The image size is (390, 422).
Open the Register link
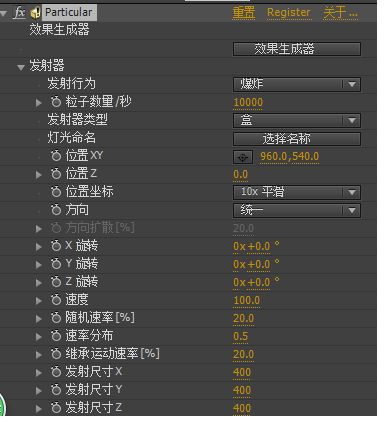tap(289, 13)
